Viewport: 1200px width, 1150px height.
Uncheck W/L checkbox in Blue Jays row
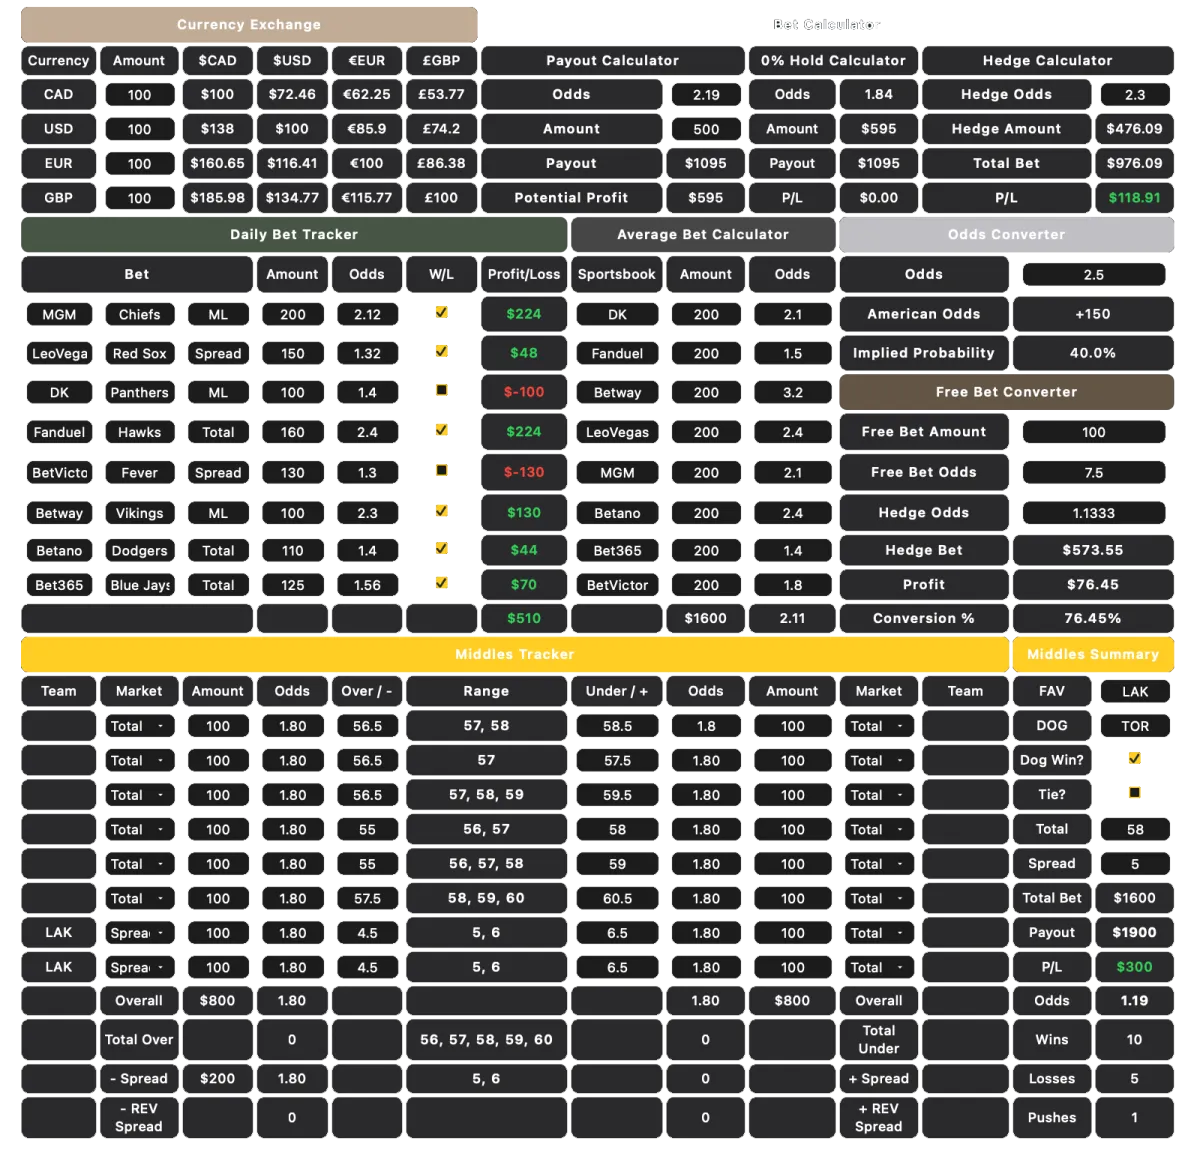coord(440,584)
